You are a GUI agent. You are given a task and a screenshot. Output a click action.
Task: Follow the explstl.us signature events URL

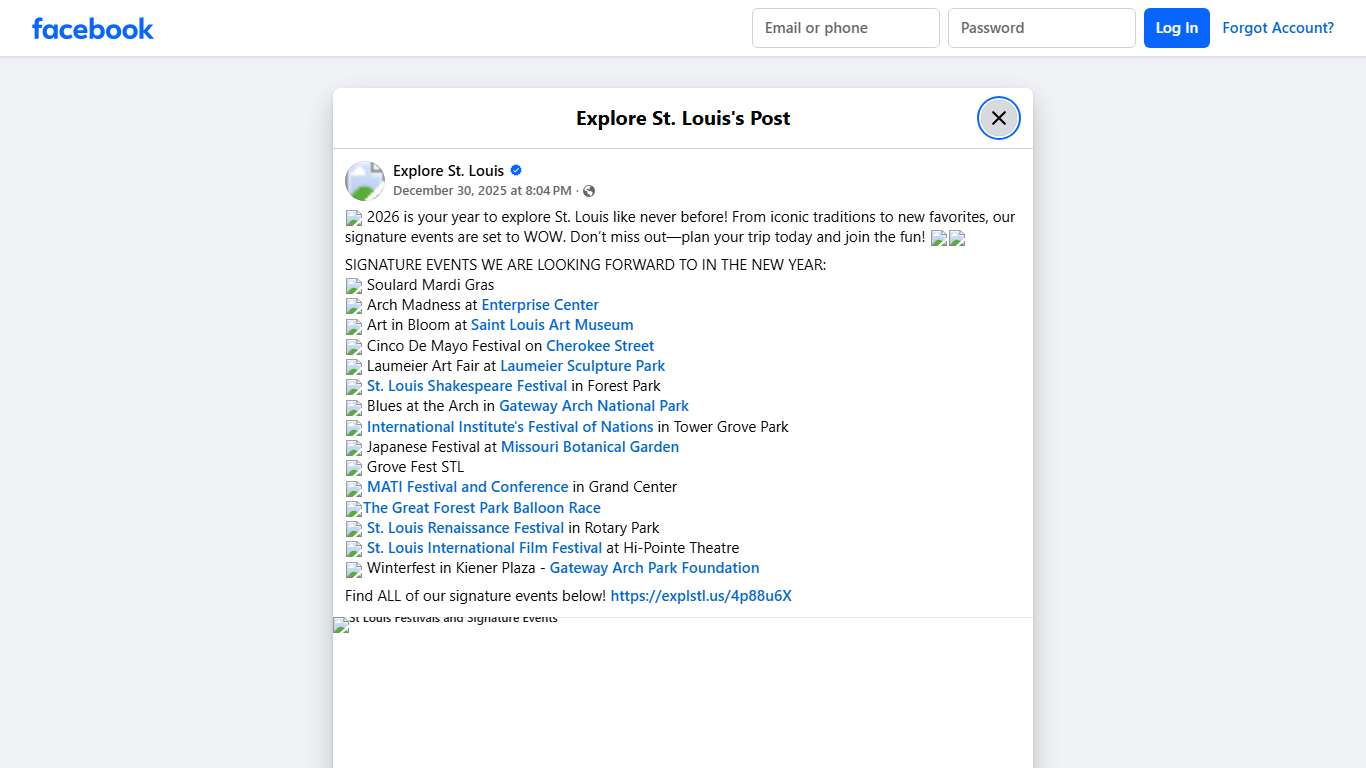701,596
